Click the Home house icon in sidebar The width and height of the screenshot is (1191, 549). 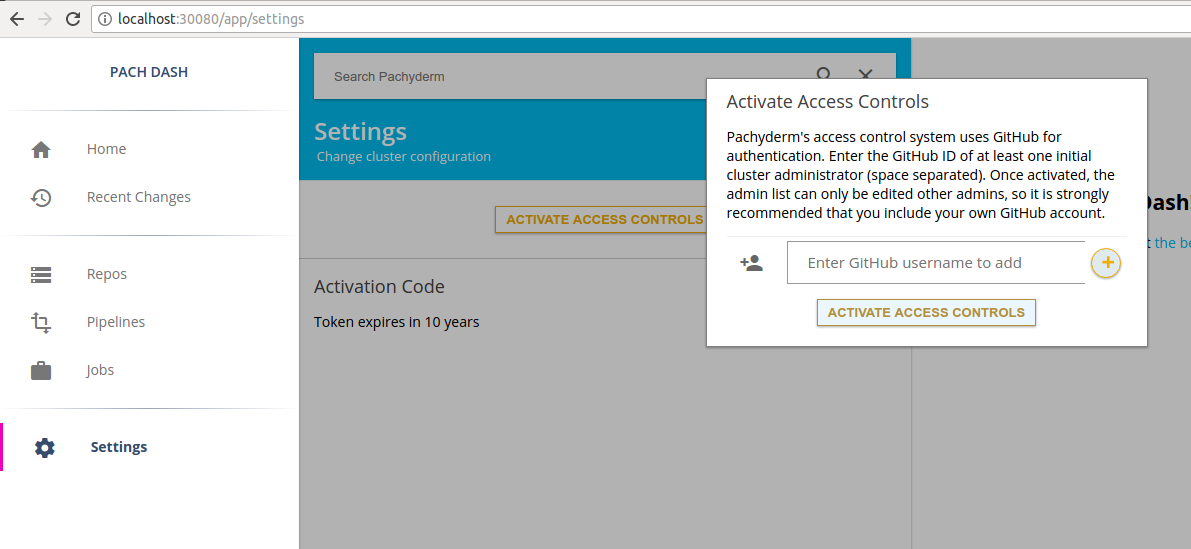point(41,150)
